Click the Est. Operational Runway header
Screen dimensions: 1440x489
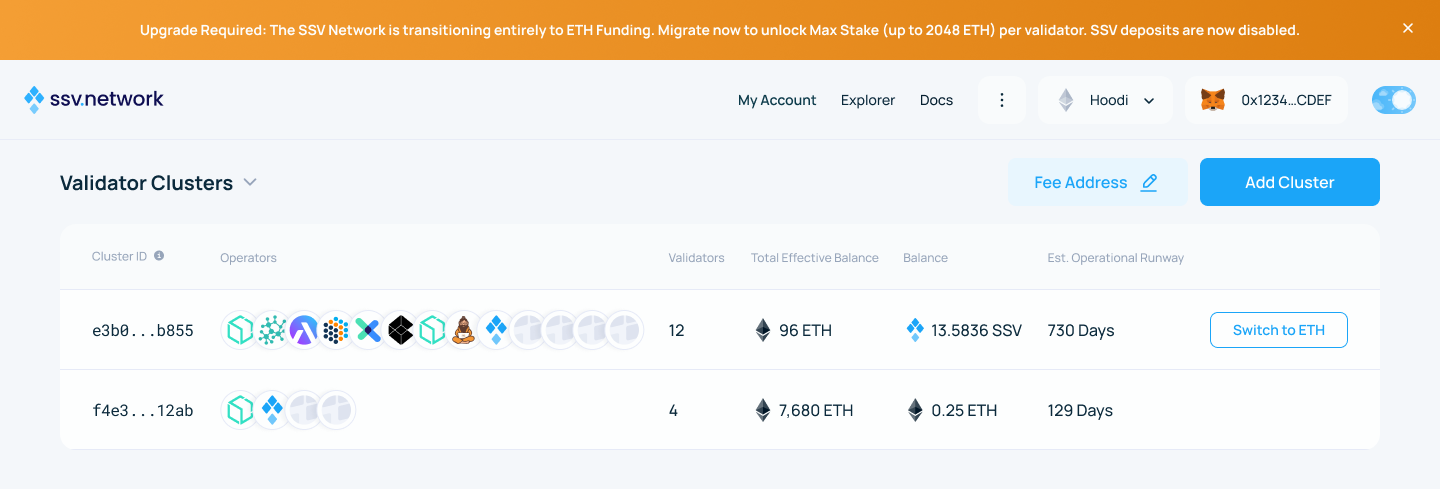pyautogui.click(x=1116, y=258)
